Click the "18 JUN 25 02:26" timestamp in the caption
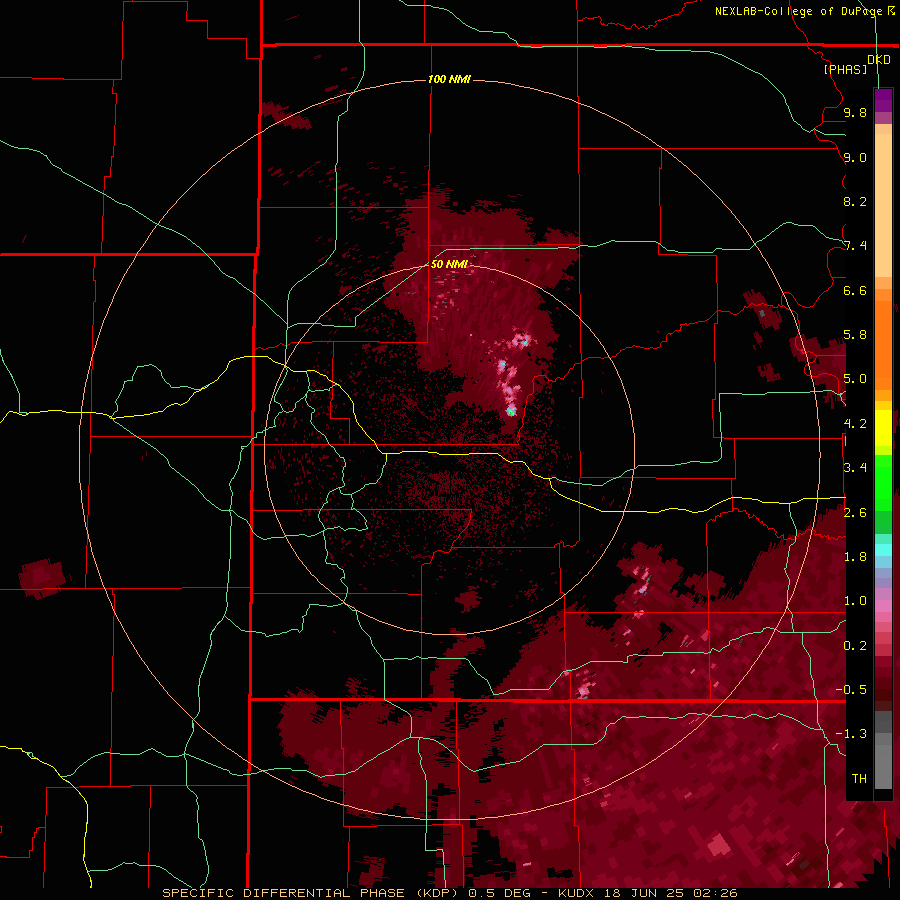This screenshot has height=900, width=900. [x=670, y=893]
